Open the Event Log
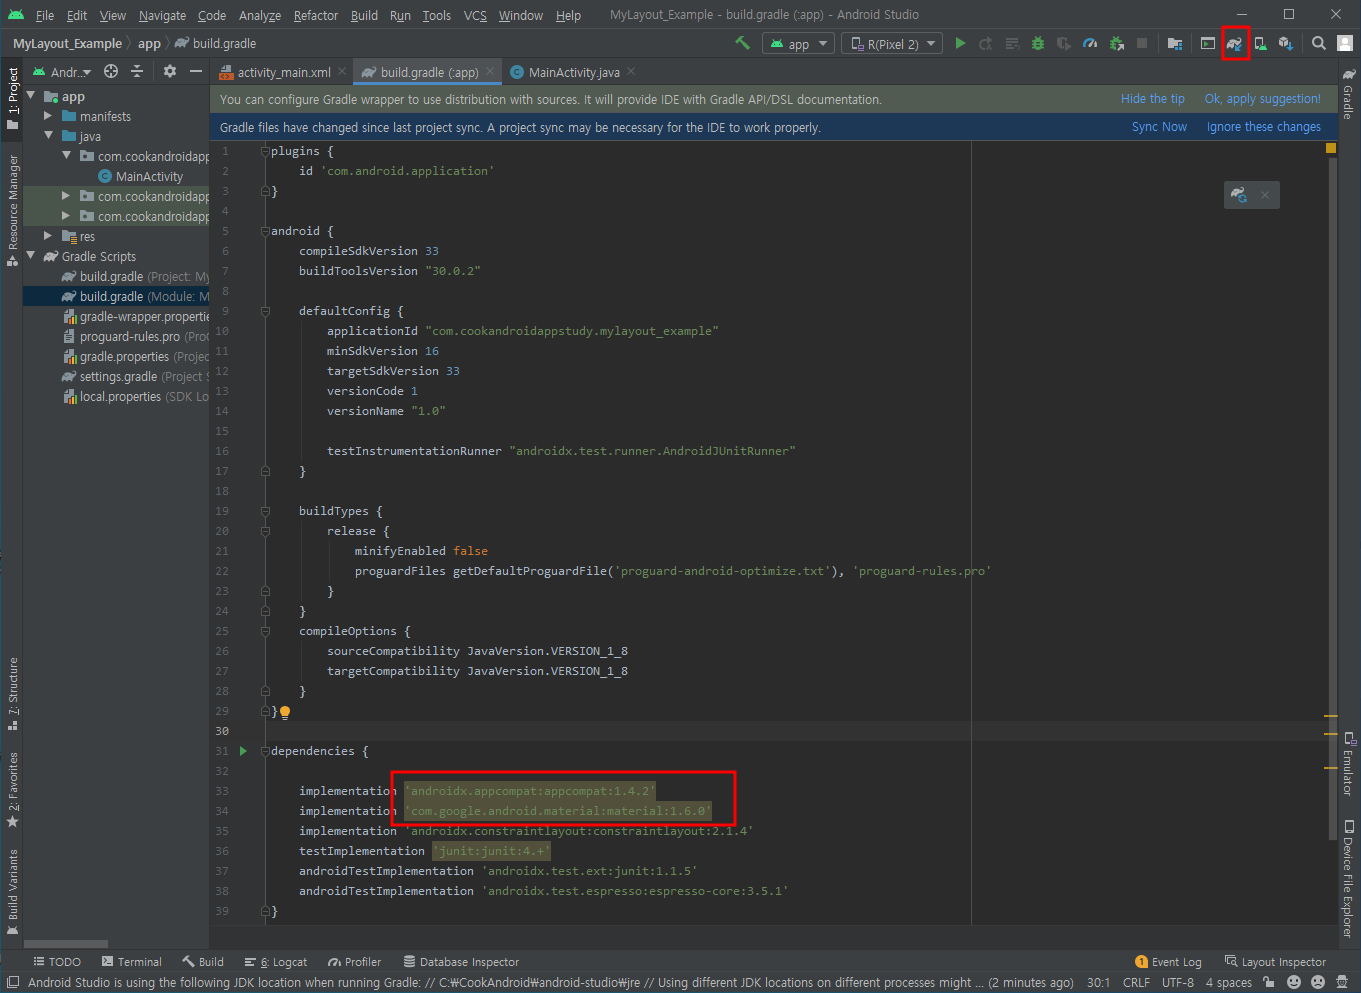The image size is (1361, 993). point(1168,962)
